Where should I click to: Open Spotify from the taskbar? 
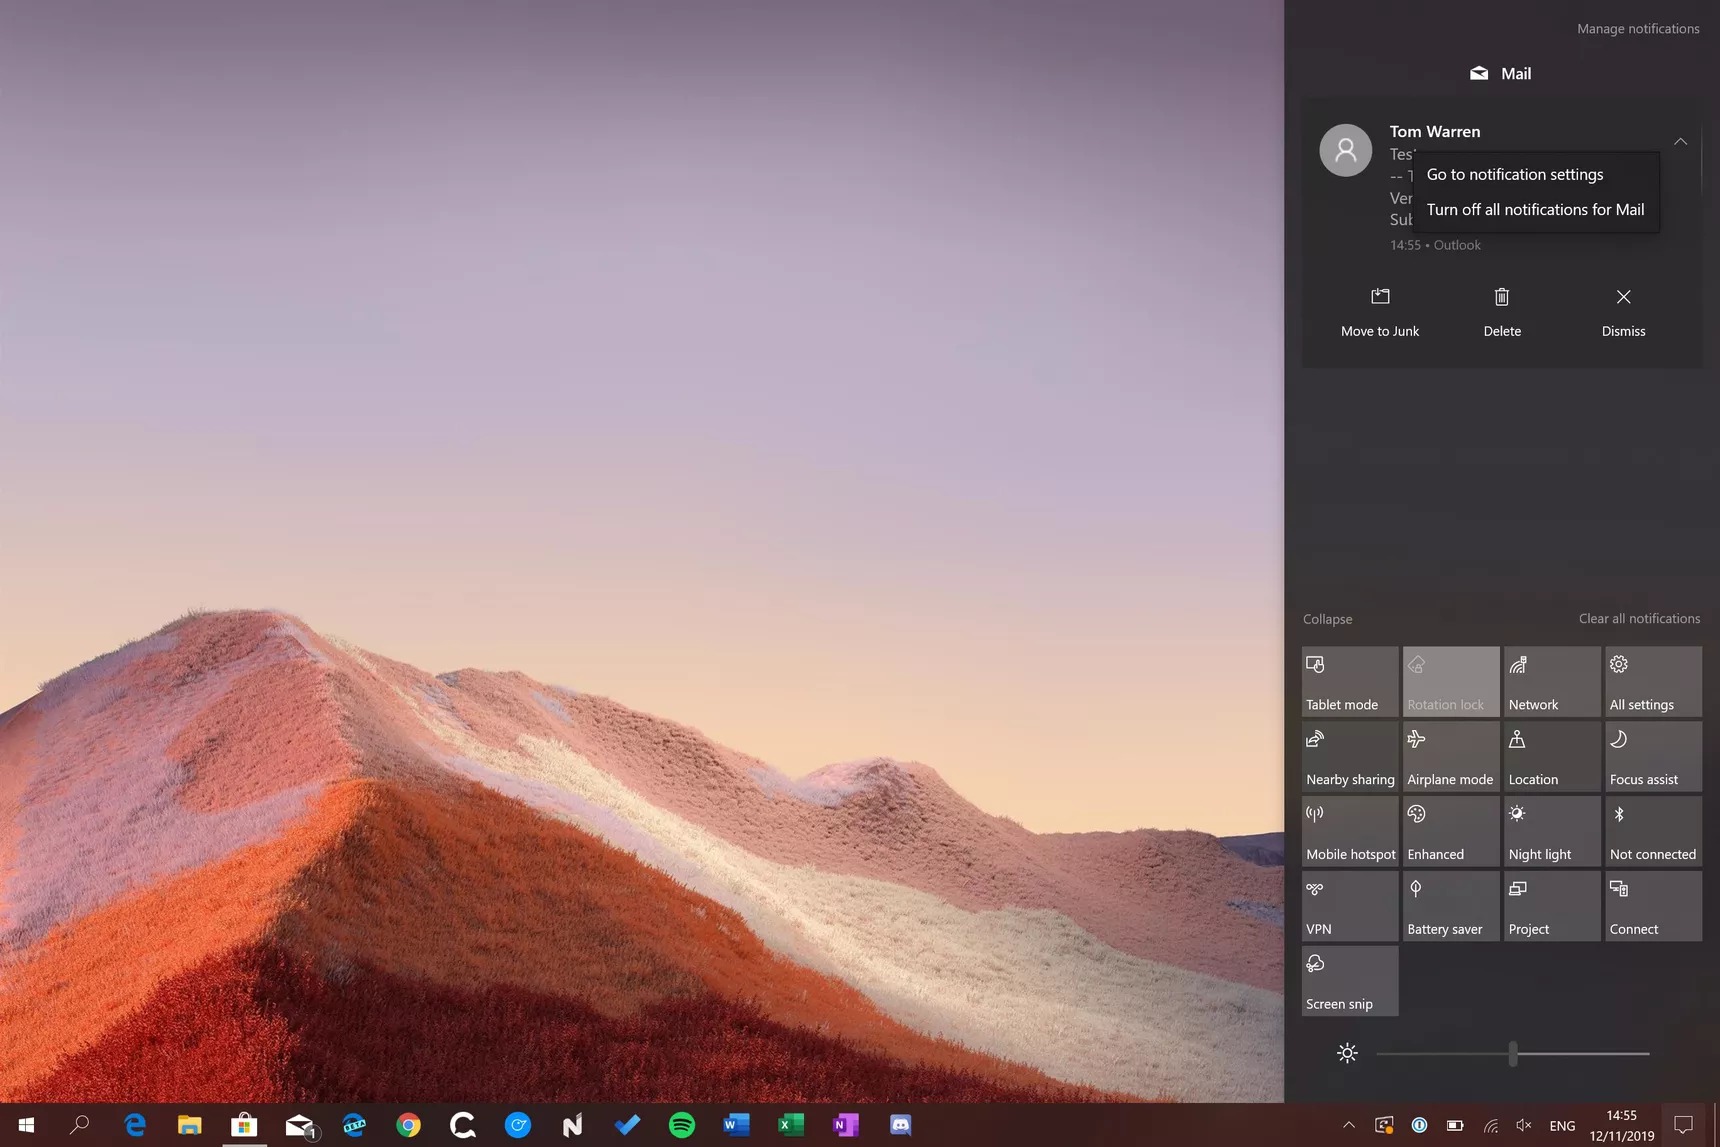pos(681,1125)
